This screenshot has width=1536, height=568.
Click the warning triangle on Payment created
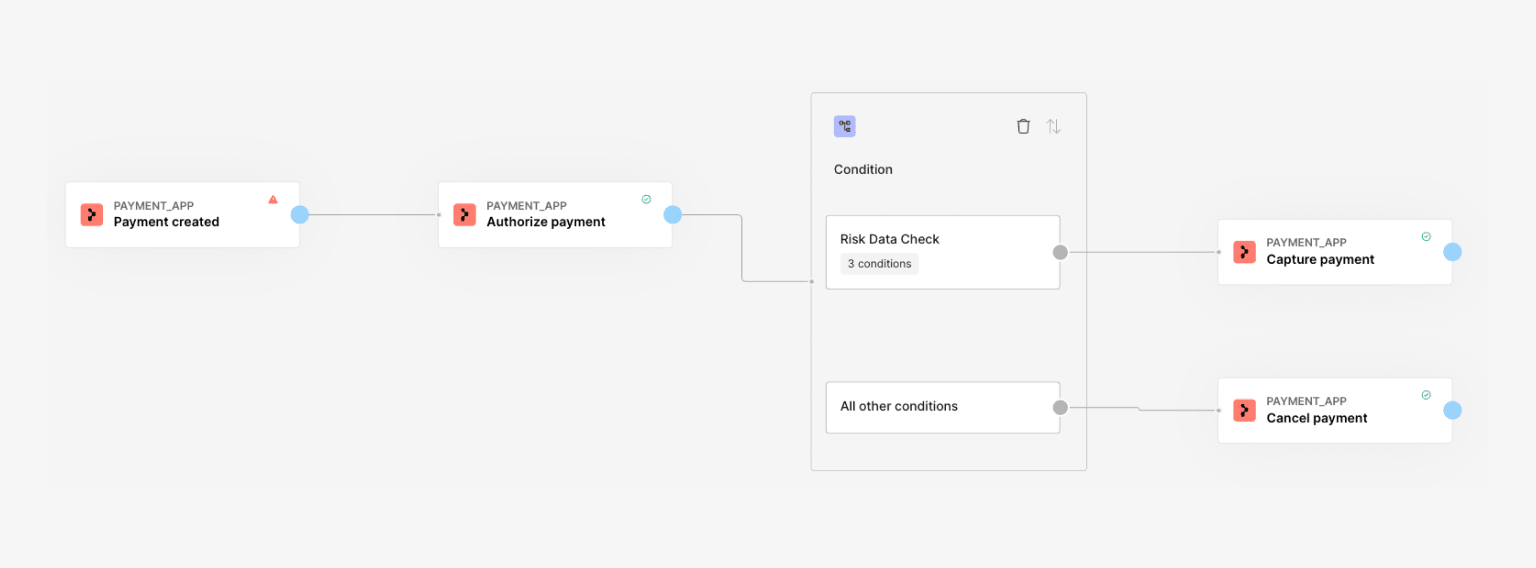pyautogui.click(x=273, y=199)
